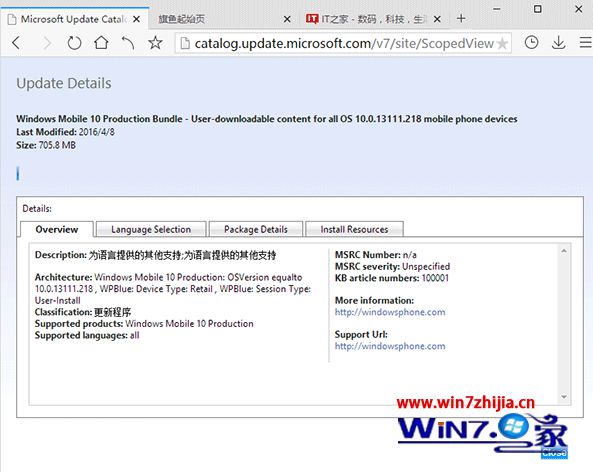593x472 pixels.
Task: Switch to the middle browser tab
Action: (223, 19)
